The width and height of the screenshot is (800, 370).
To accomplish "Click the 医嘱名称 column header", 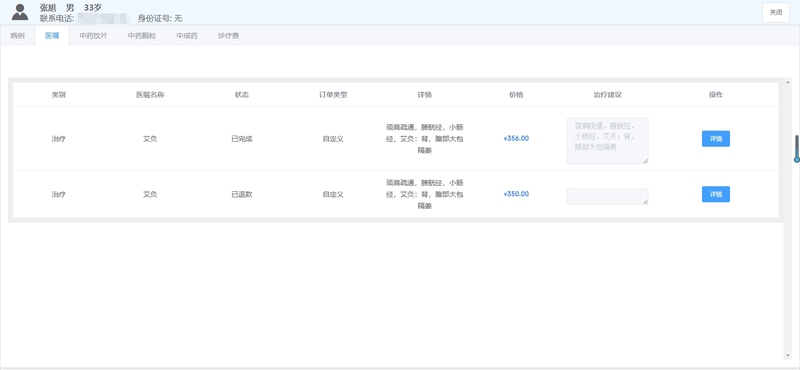I will 150,94.
